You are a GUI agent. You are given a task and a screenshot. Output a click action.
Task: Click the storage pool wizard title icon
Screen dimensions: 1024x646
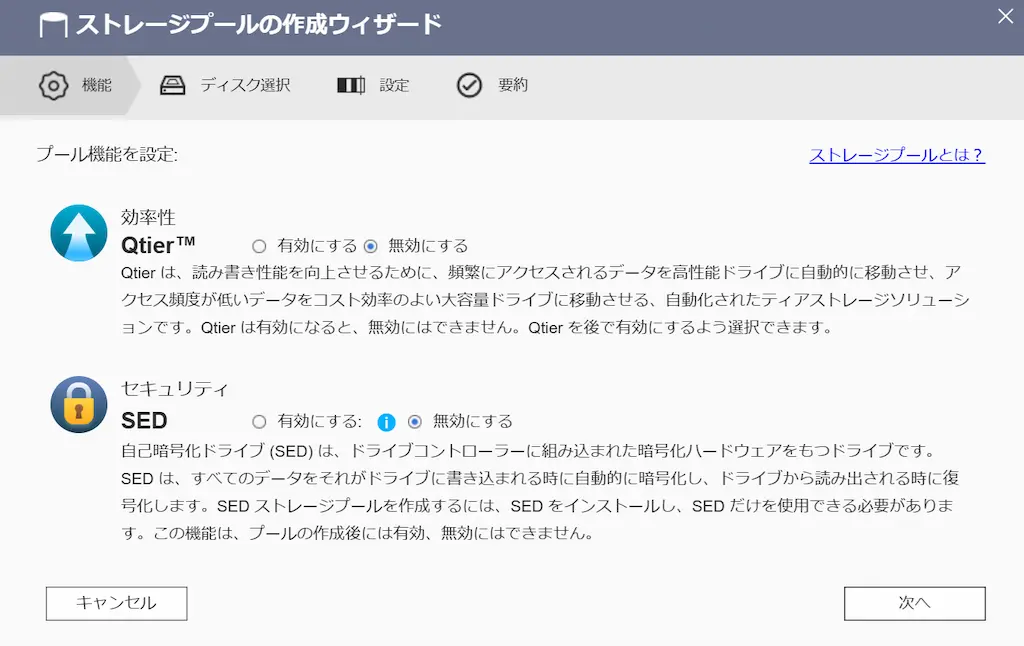[x=53, y=26]
